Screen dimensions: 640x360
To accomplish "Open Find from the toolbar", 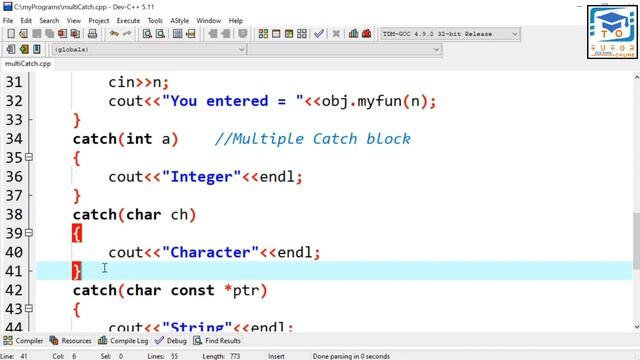I will [x=147, y=34].
